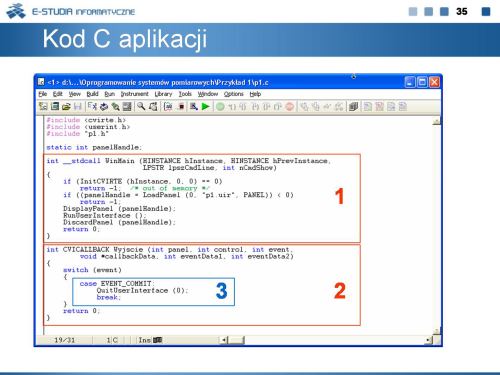The width and height of the screenshot is (500, 375).
Task: Click the horizontal scrollbar right arrow
Action: 428,340
